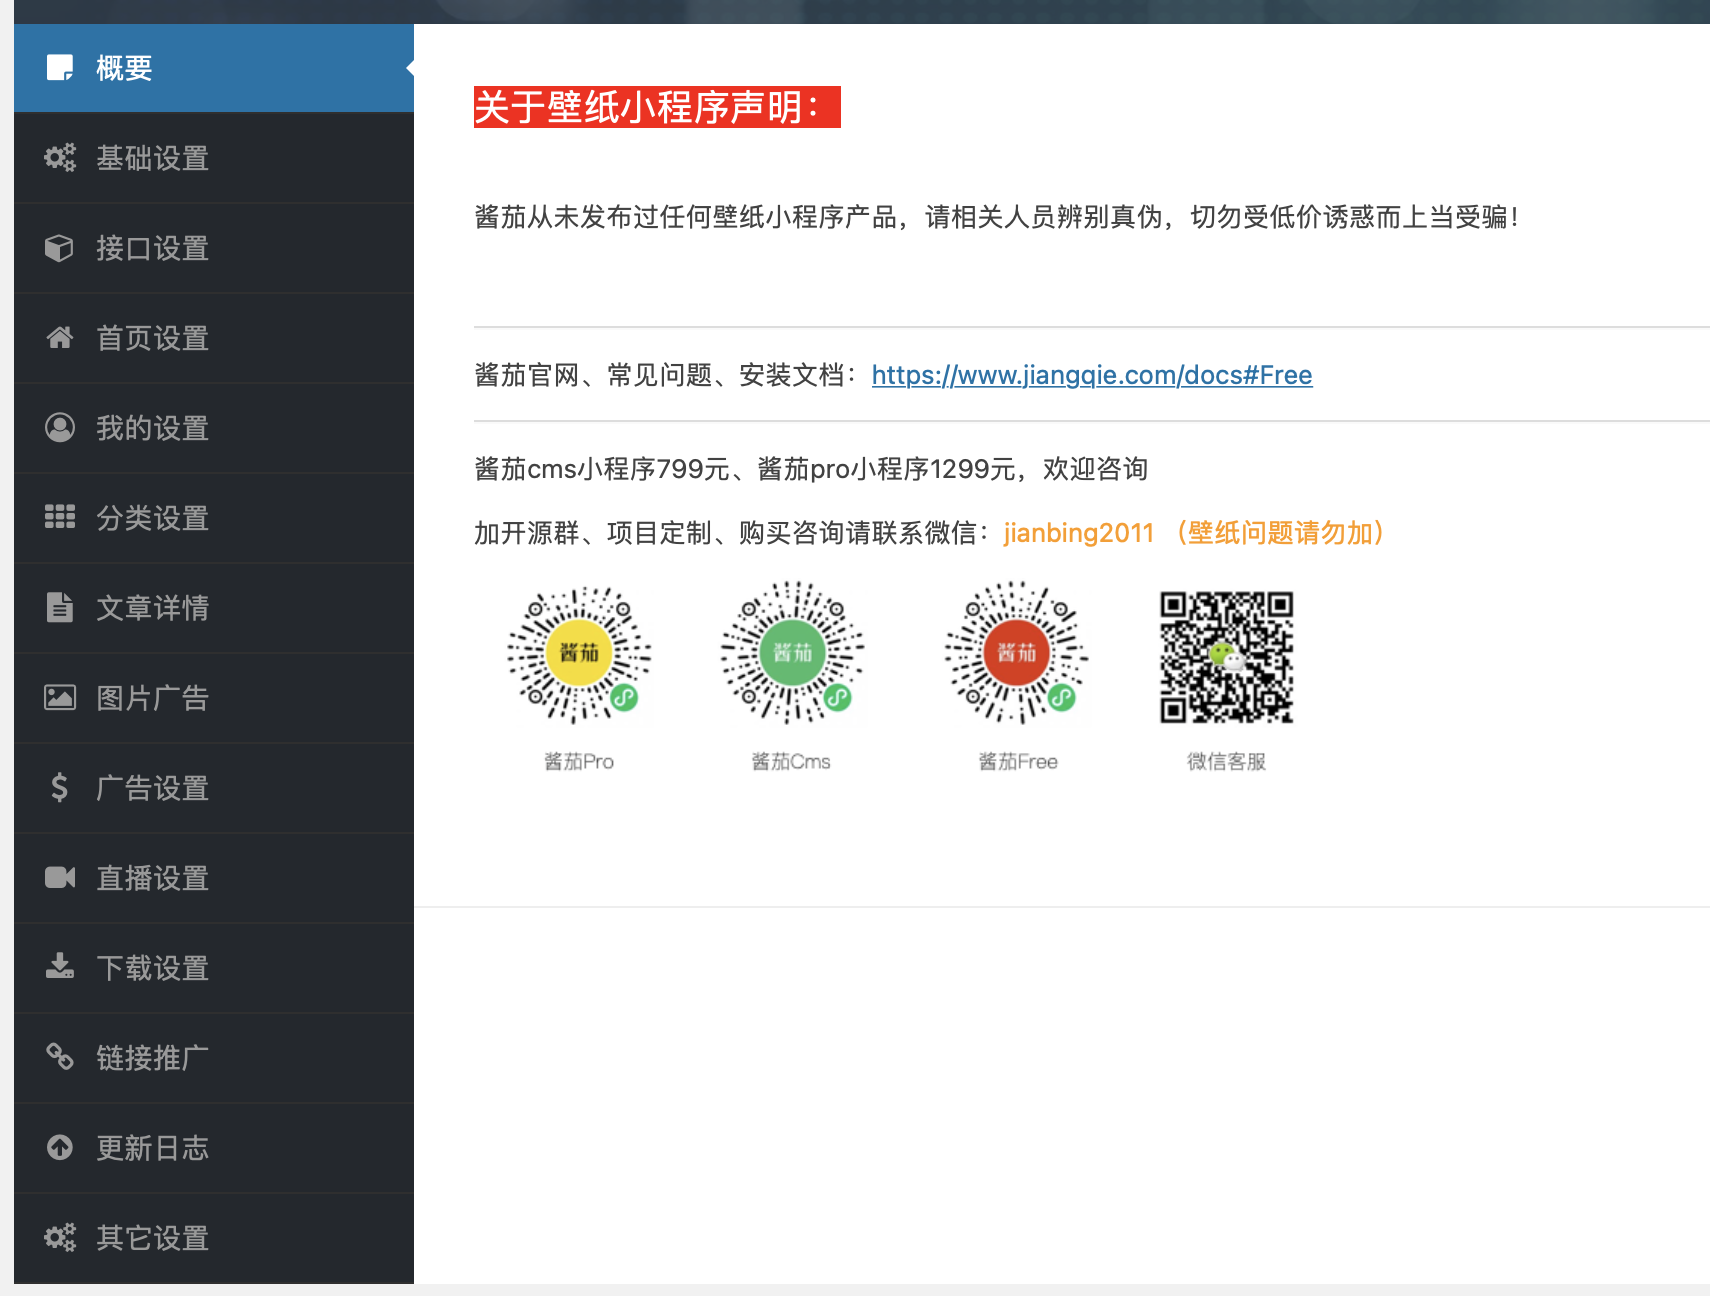Click the orange (壁纸问题请勿加) note
Image resolution: width=1710 pixels, height=1296 pixels.
coord(1280,533)
